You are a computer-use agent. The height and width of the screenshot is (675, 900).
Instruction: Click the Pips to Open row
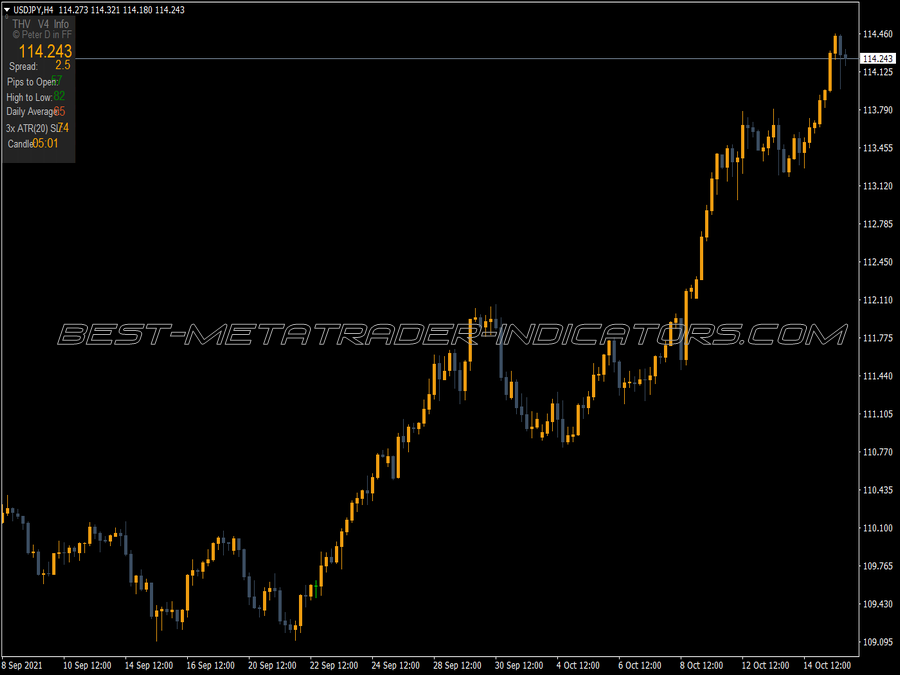pyautogui.click(x=34, y=82)
